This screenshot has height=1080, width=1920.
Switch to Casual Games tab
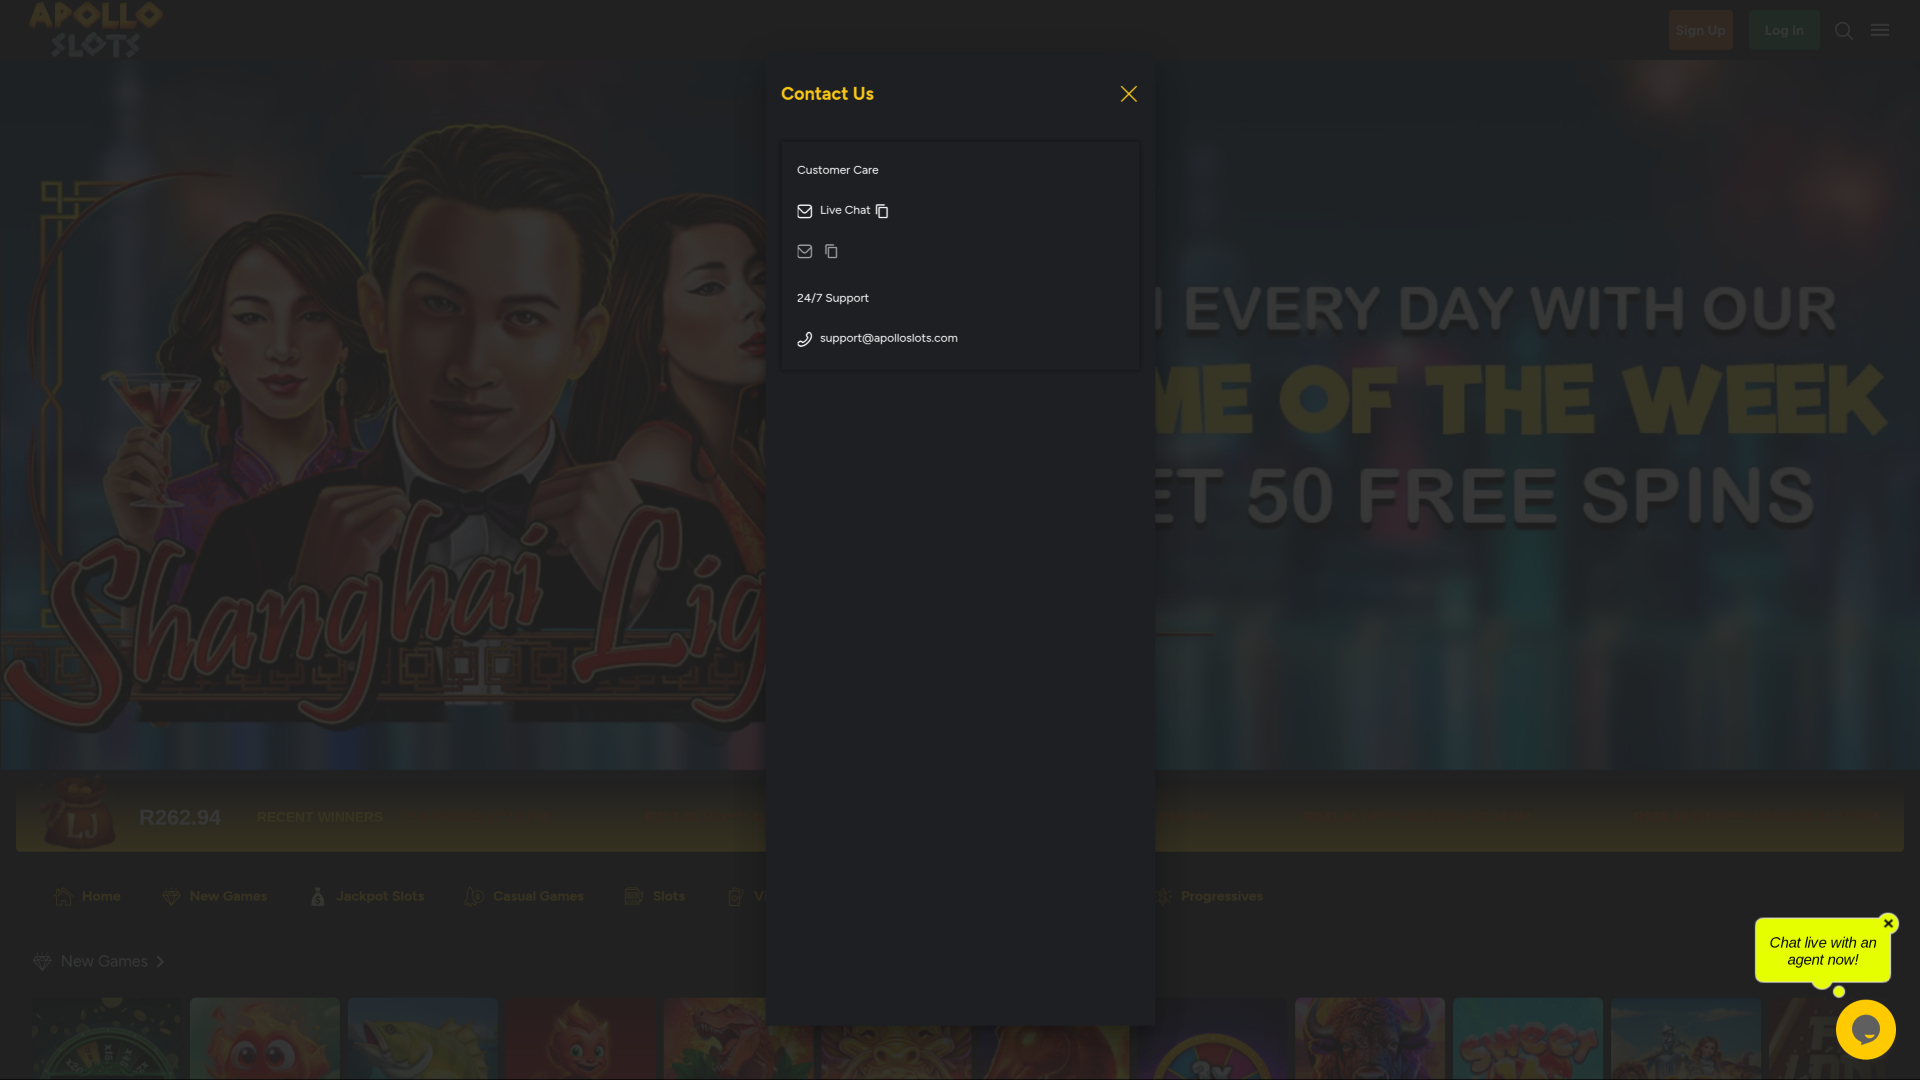pyautogui.click(x=524, y=896)
